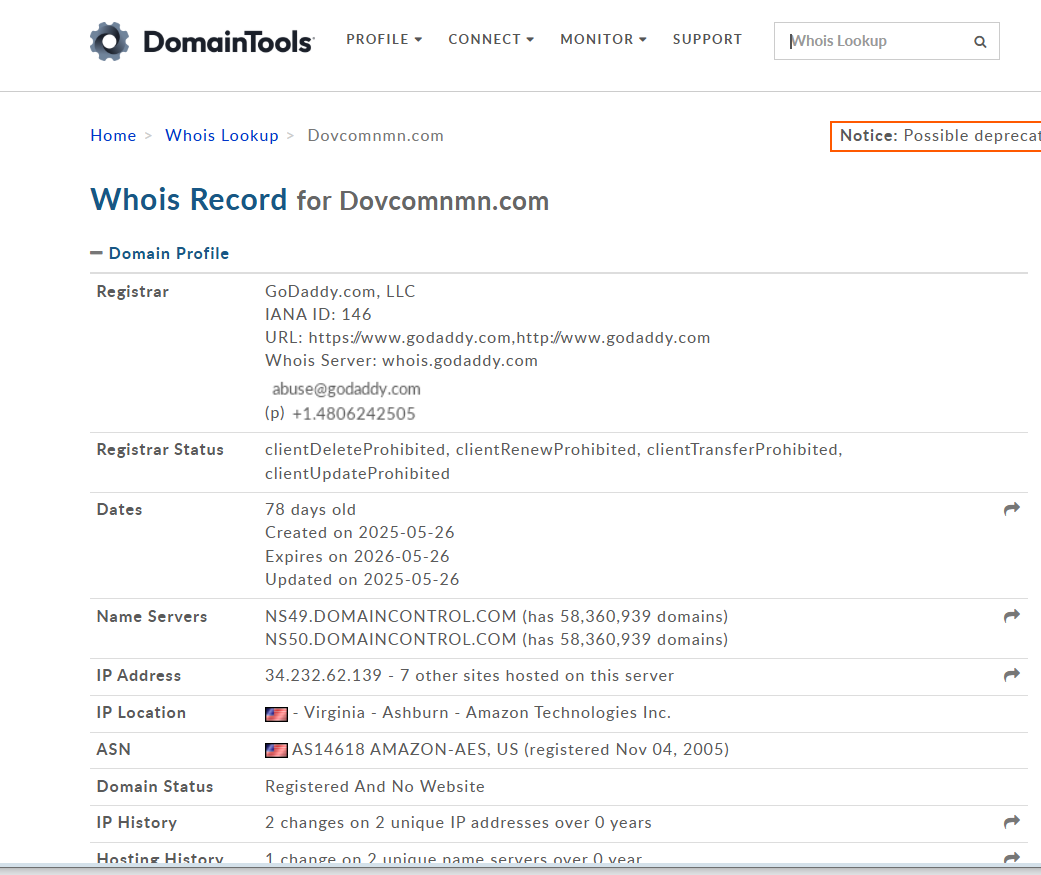Screen dimensions: 1041x875
Task: Select clientUpdateProhibited status text
Action: pos(357,473)
